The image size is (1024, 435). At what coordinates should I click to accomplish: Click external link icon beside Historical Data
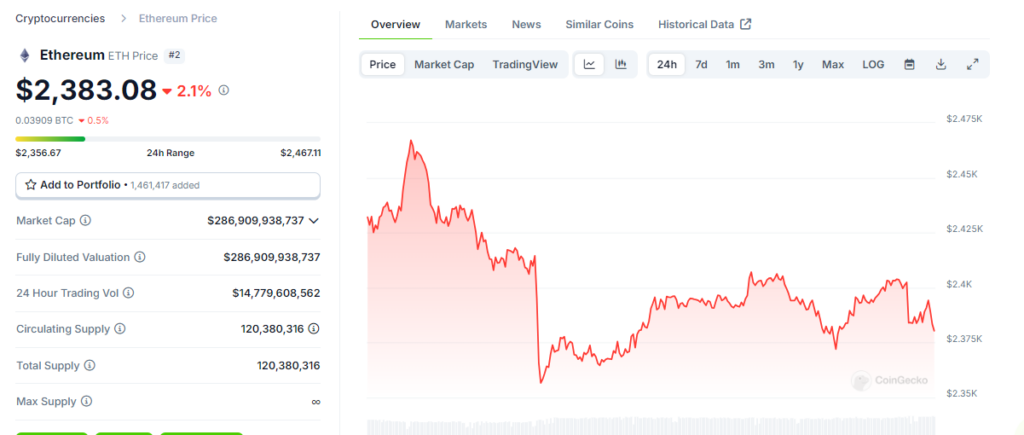[746, 24]
